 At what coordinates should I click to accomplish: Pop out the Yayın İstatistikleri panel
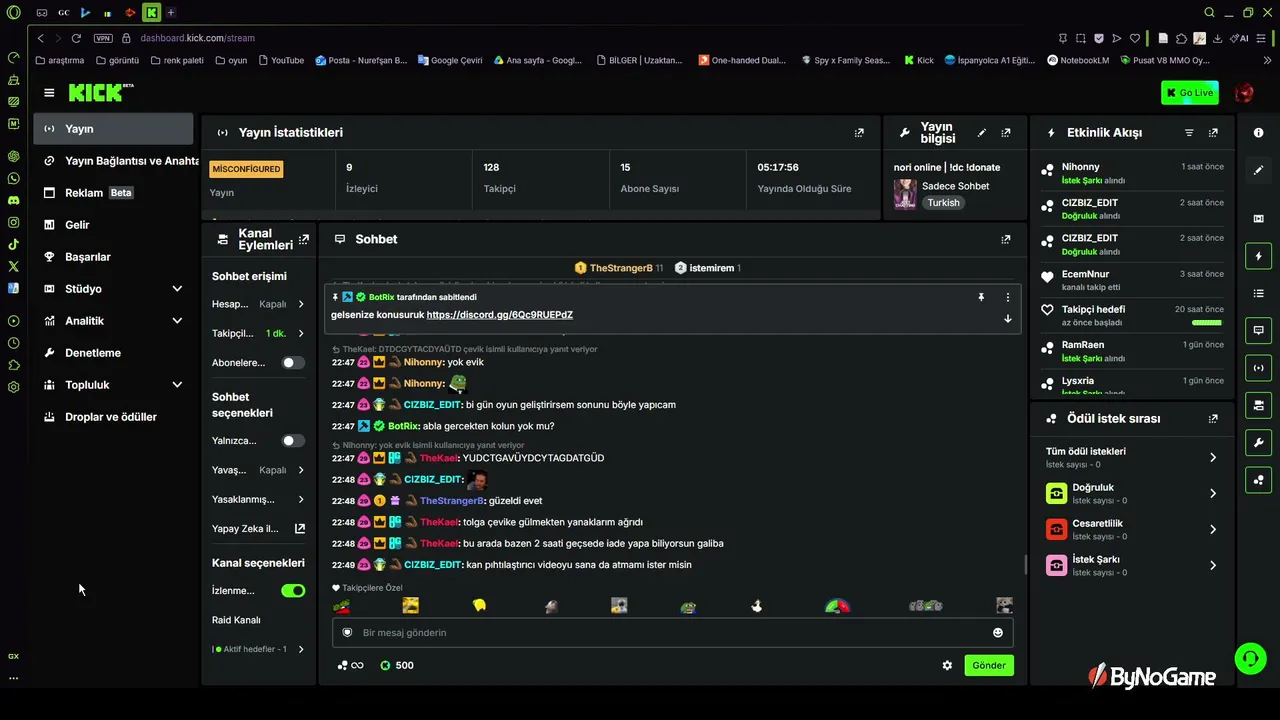point(859,132)
